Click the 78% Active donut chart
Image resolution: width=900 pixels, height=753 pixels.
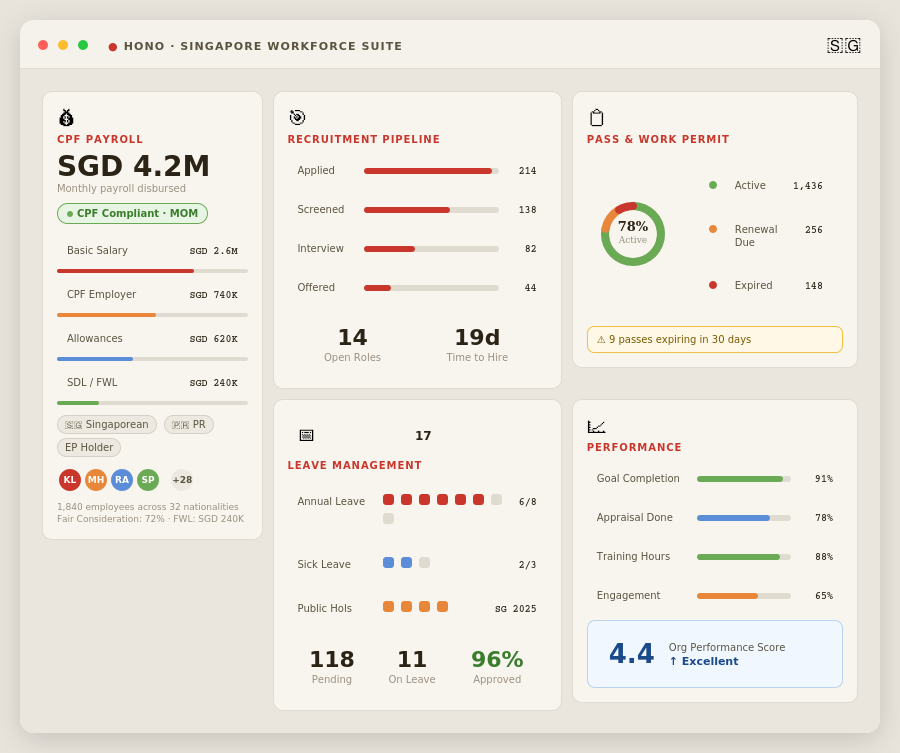click(x=633, y=234)
